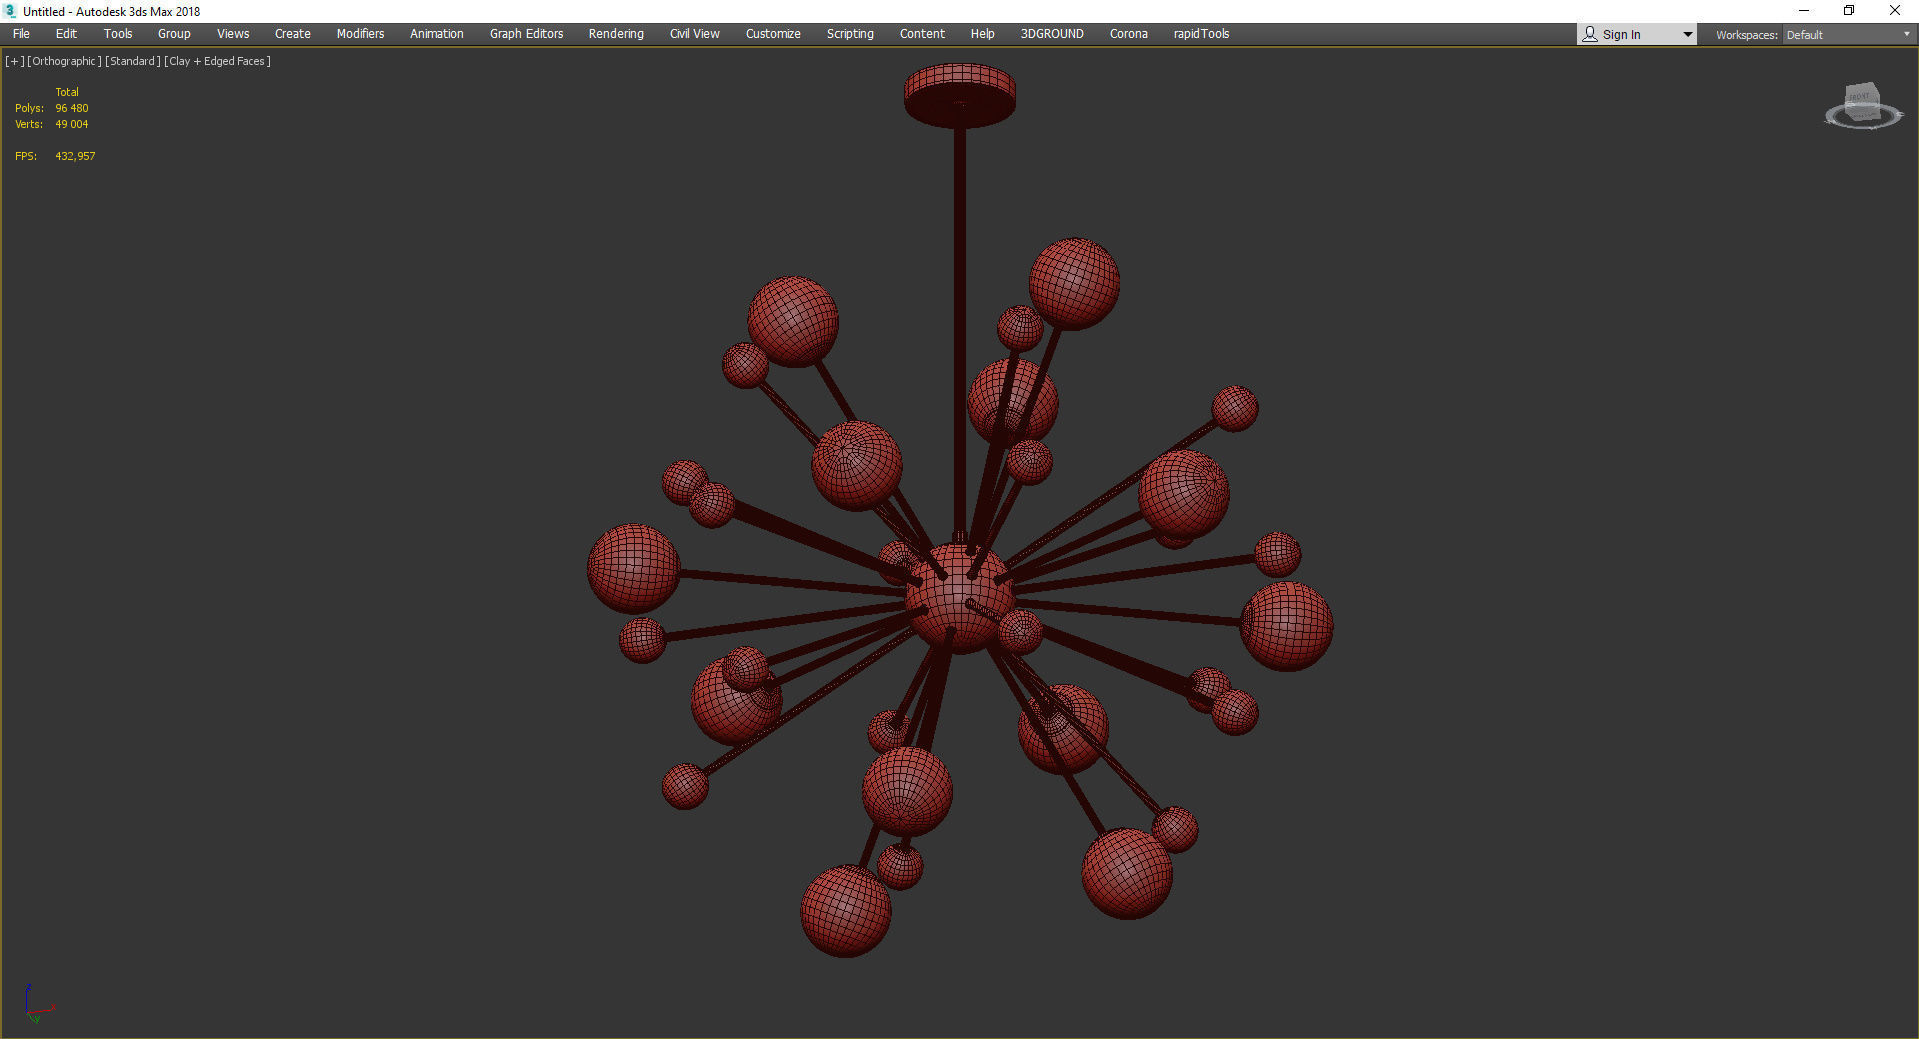Open the Group menu
The height and width of the screenshot is (1039, 1919).
(174, 34)
